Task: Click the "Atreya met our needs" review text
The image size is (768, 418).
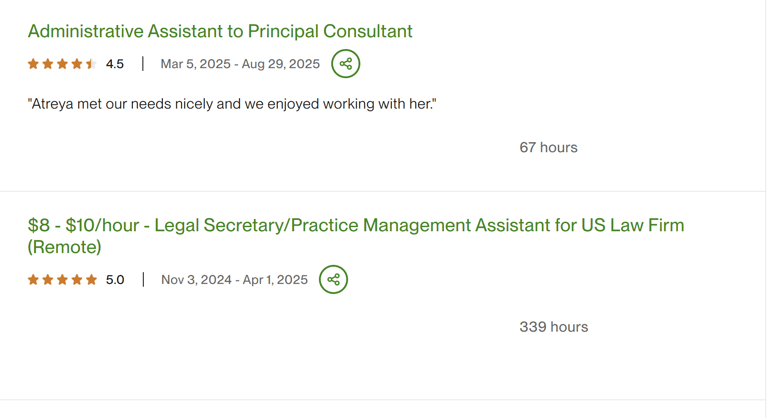Action: coord(232,103)
